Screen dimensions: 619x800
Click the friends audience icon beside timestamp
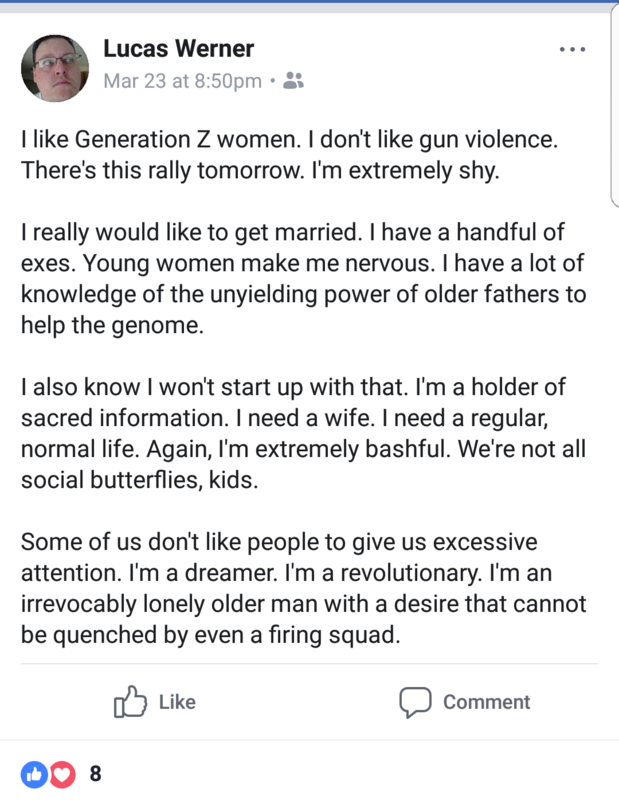point(293,81)
